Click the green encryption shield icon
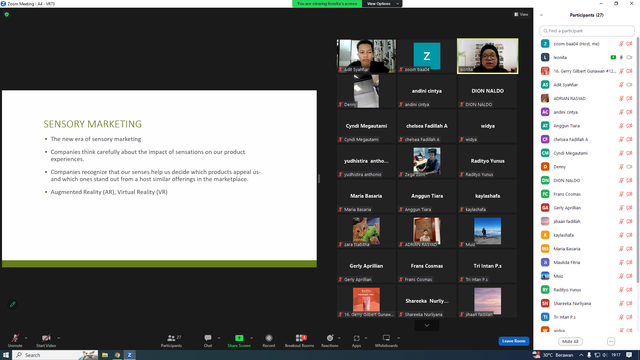Viewport: 640px width, 360px height. [7, 14]
